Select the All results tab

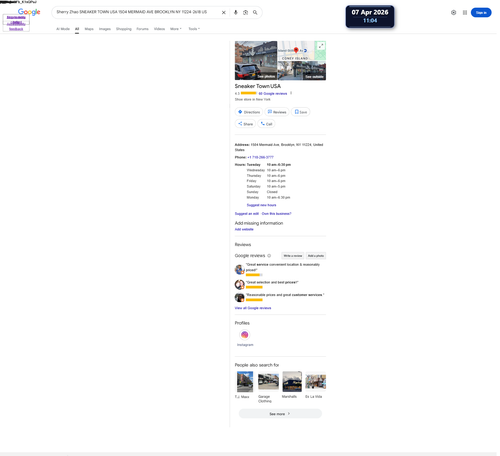(x=77, y=29)
